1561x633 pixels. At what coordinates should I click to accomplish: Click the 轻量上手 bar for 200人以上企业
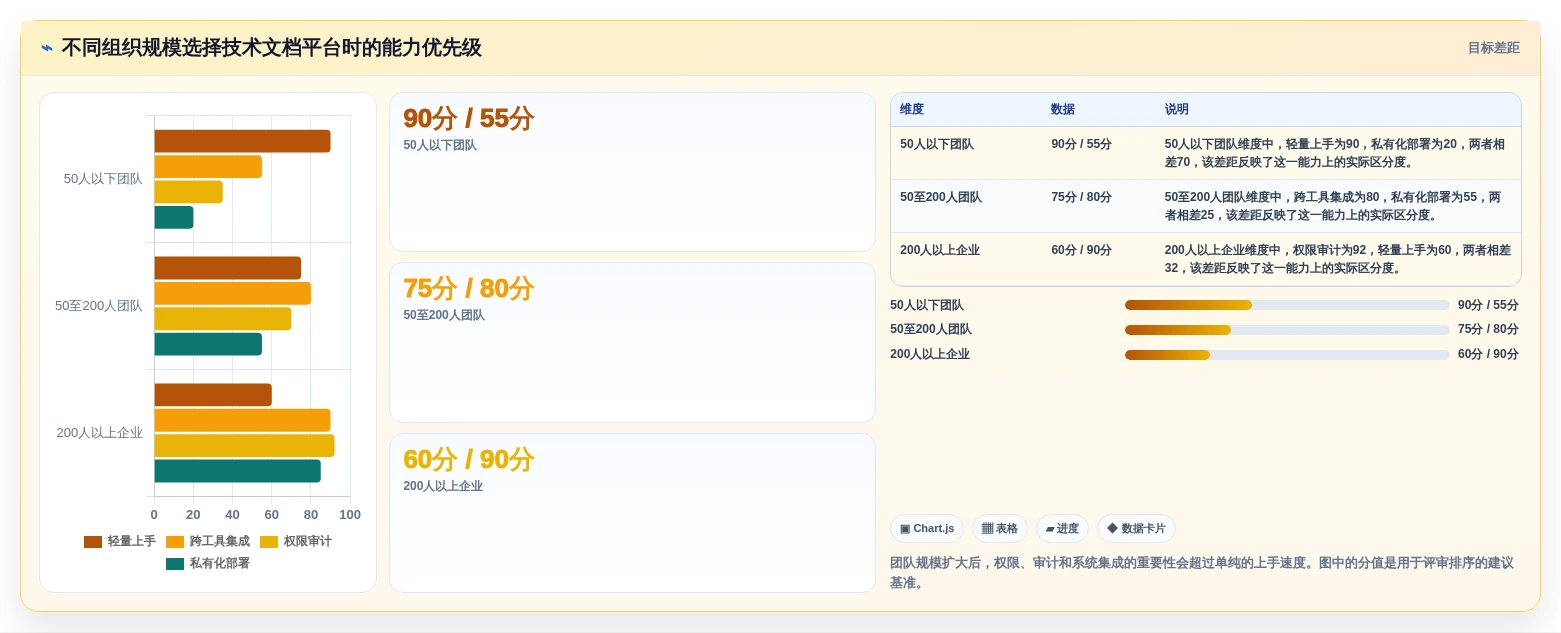[x=213, y=395]
